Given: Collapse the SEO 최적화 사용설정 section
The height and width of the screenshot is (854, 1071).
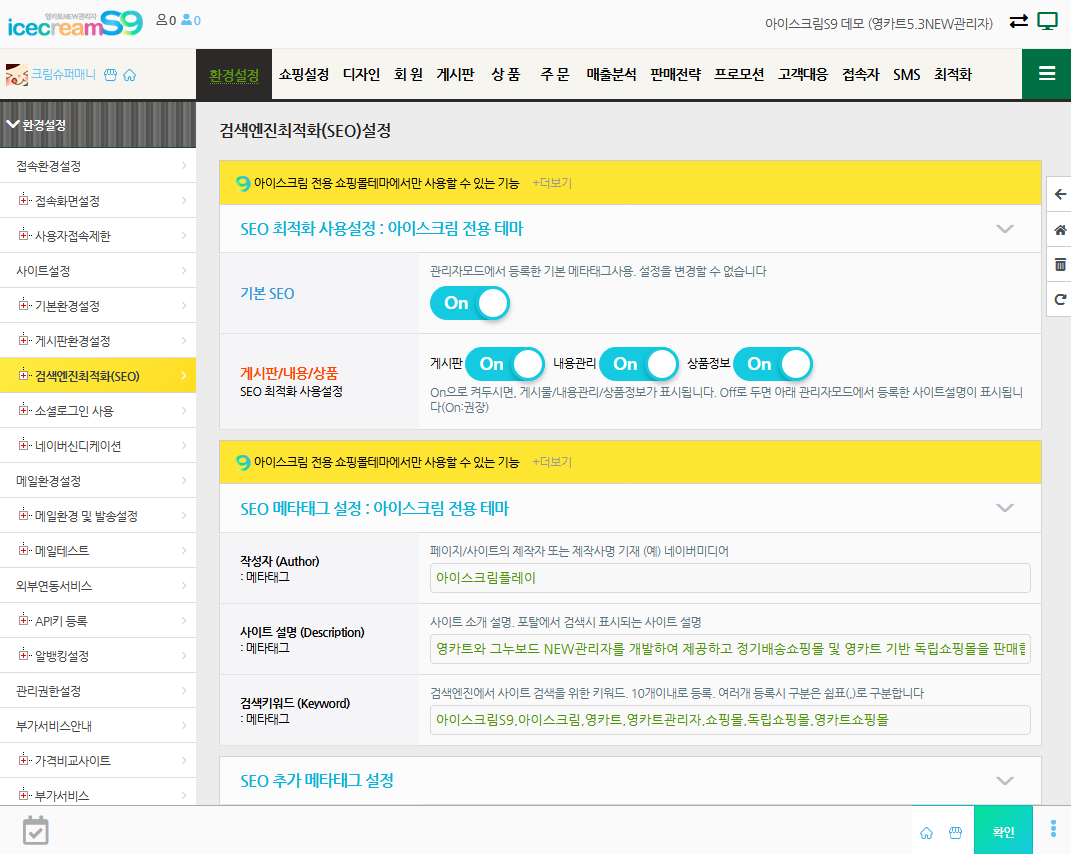Looking at the screenshot, I should click(x=1005, y=229).
